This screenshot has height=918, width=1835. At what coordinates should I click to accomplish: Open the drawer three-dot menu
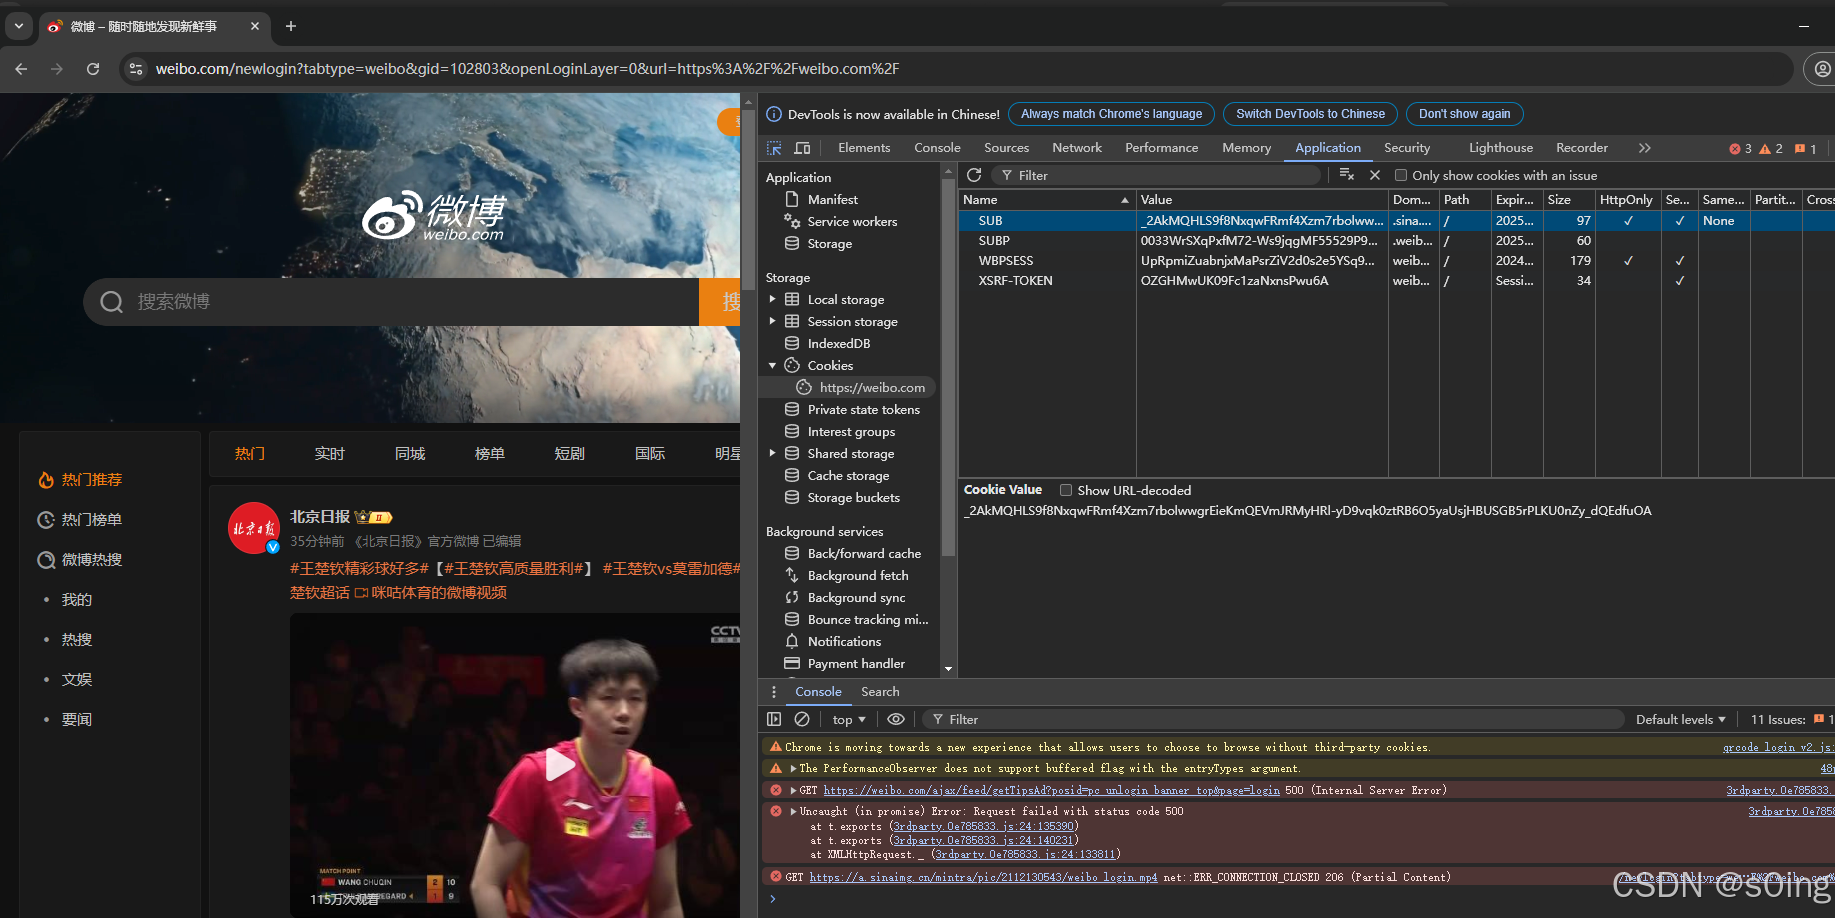pos(773,692)
